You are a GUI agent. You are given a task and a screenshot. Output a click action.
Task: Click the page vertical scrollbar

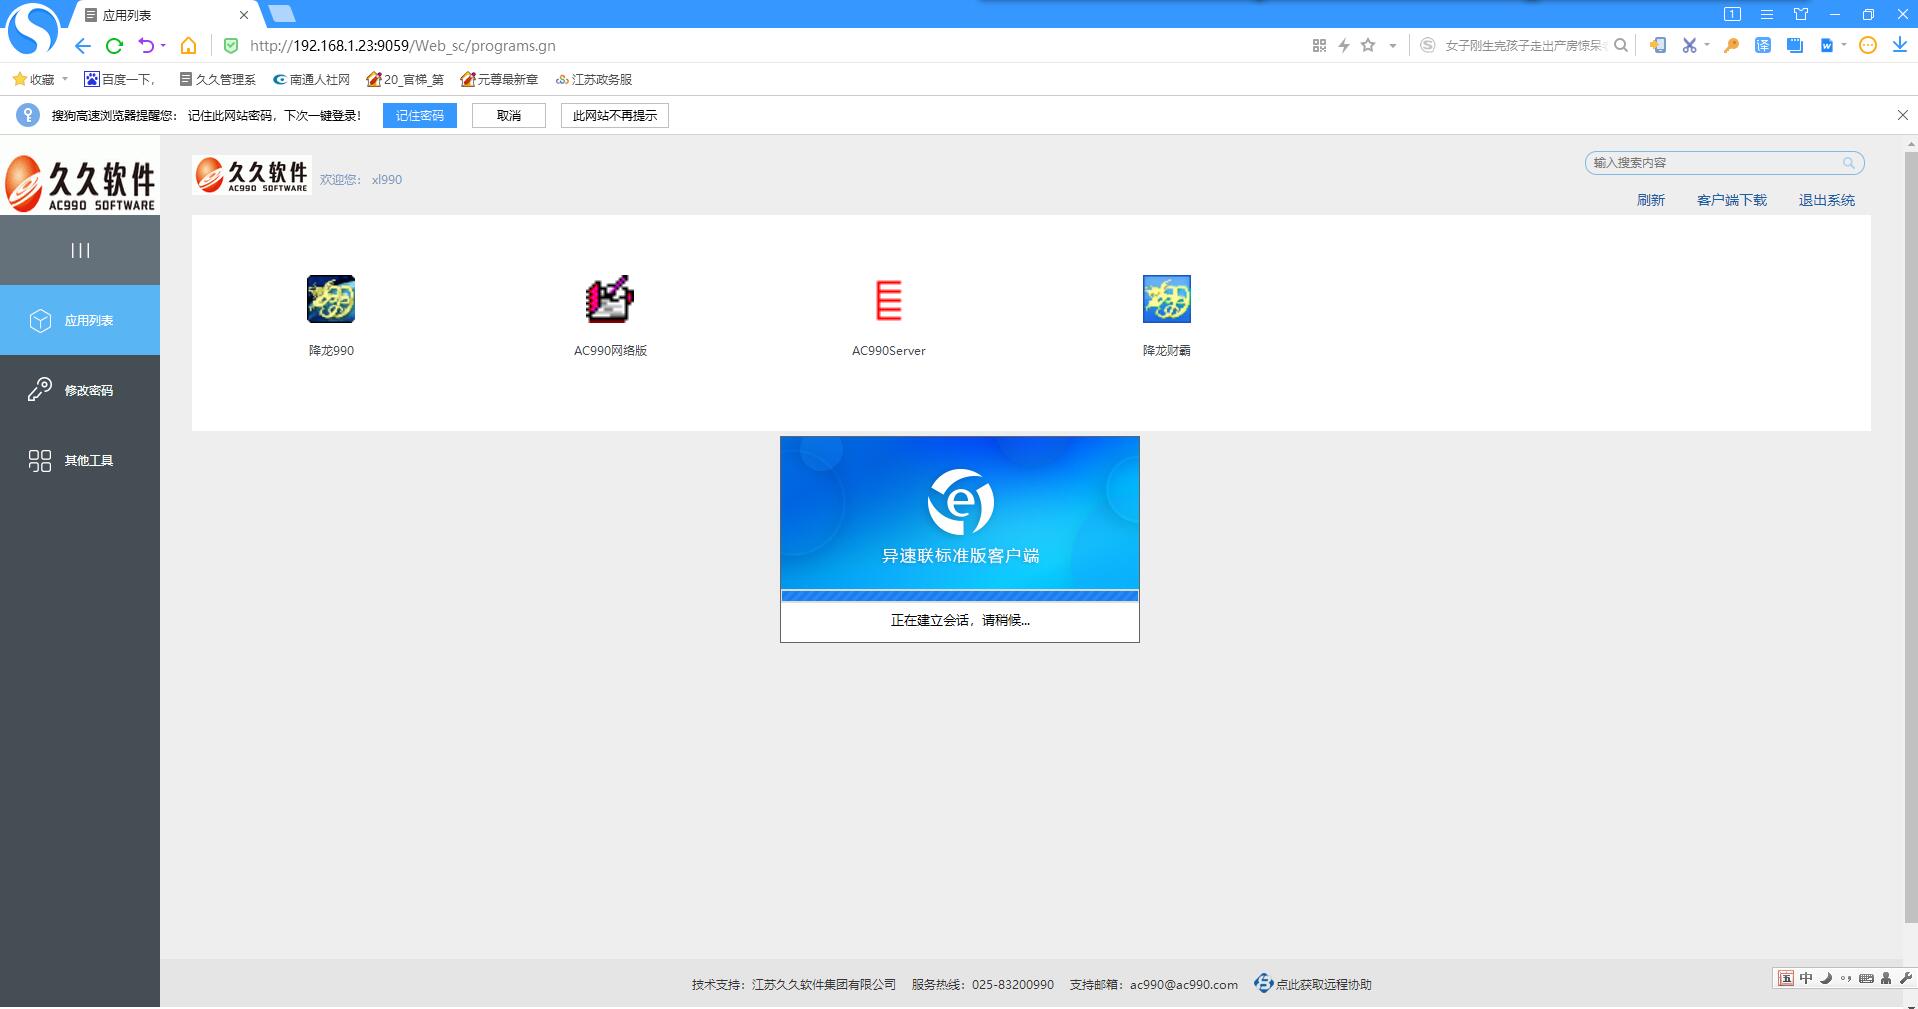tap(1911, 538)
